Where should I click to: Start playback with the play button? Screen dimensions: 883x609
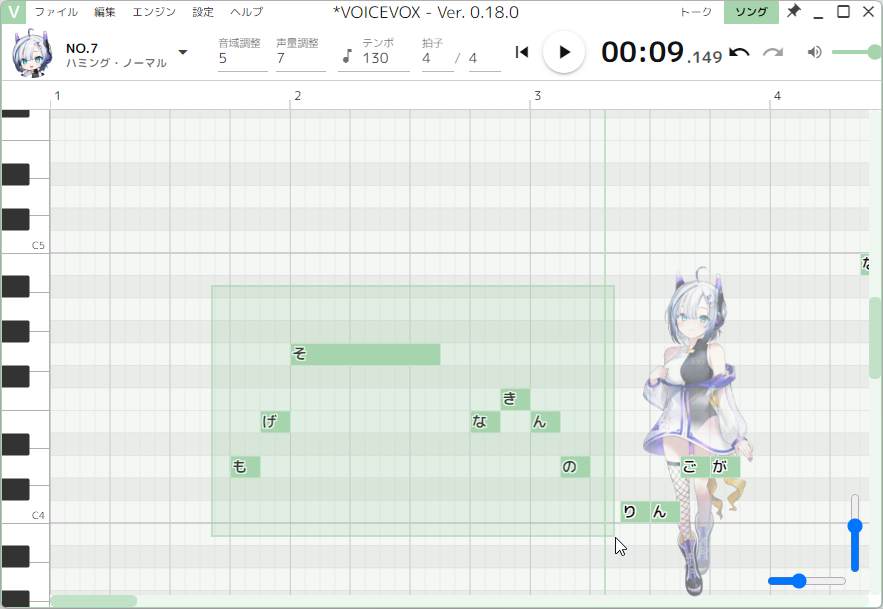[564, 52]
